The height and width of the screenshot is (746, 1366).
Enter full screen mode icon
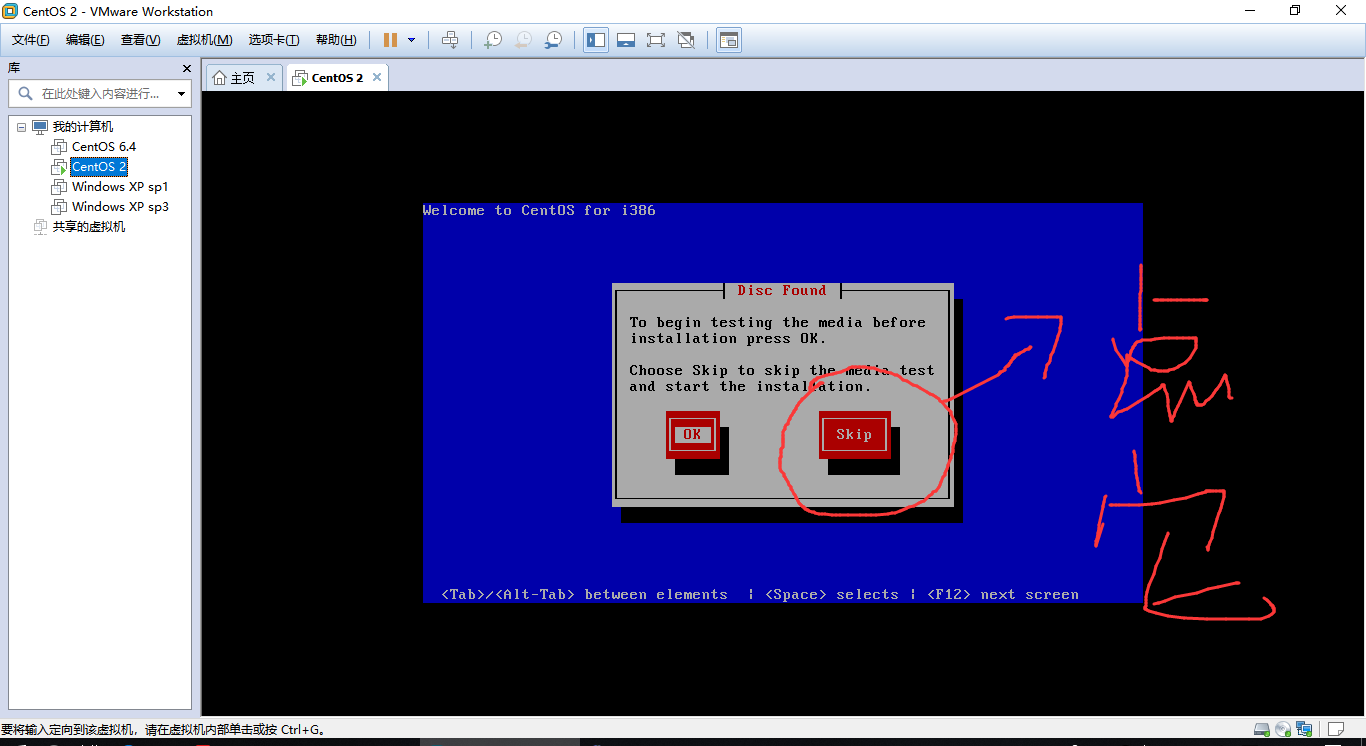point(656,40)
